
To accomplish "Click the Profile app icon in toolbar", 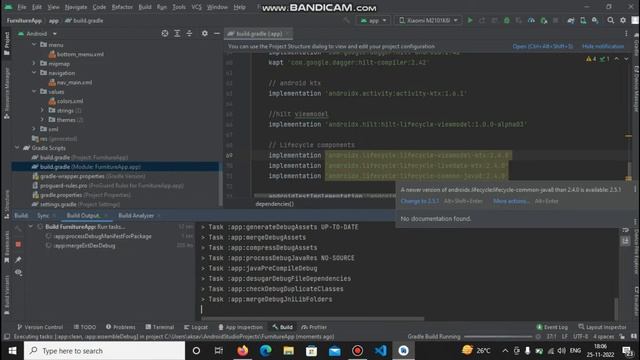I will click(531, 20).
